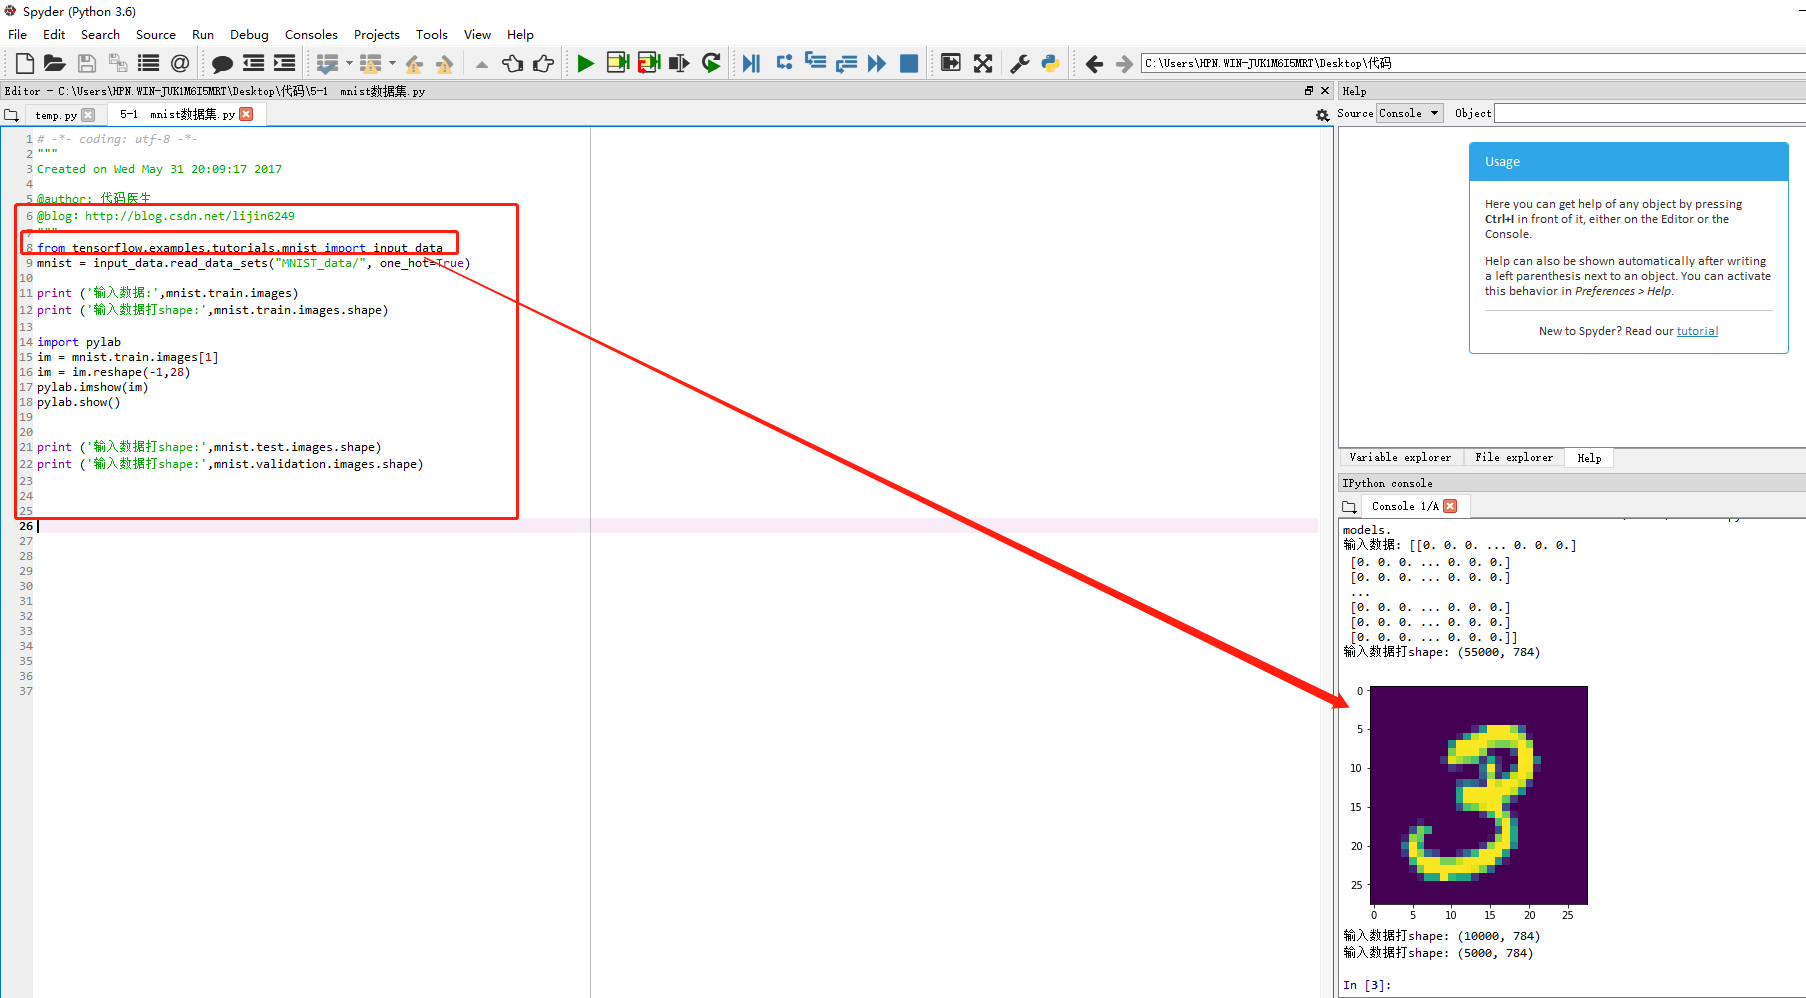Go back to the previous cursor position arrow
This screenshot has width=1806, height=998.
coord(1094,63)
